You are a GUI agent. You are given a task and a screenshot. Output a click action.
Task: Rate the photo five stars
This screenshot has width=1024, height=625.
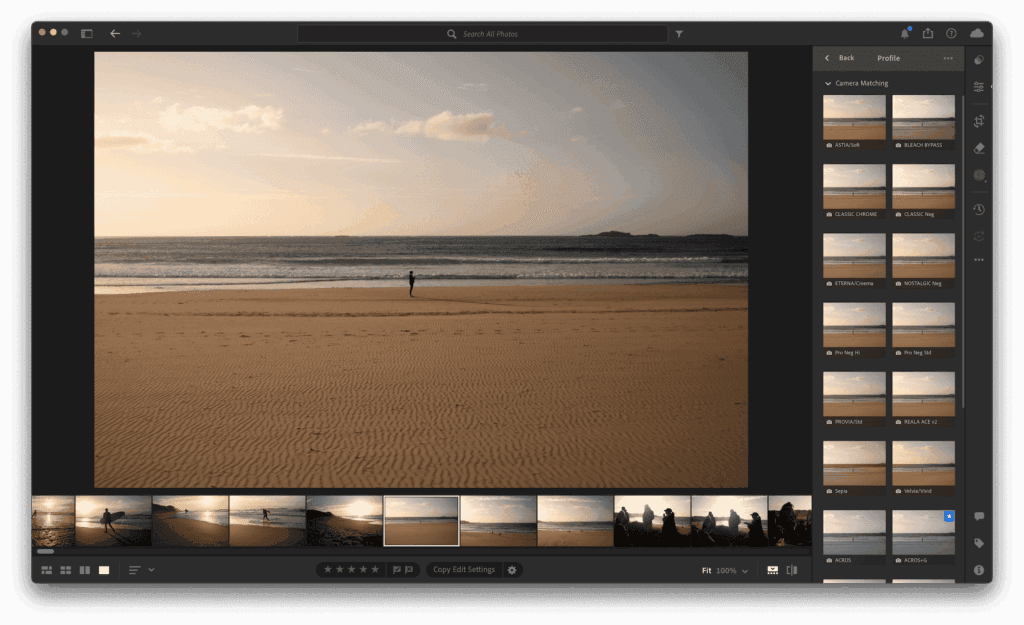click(376, 570)
